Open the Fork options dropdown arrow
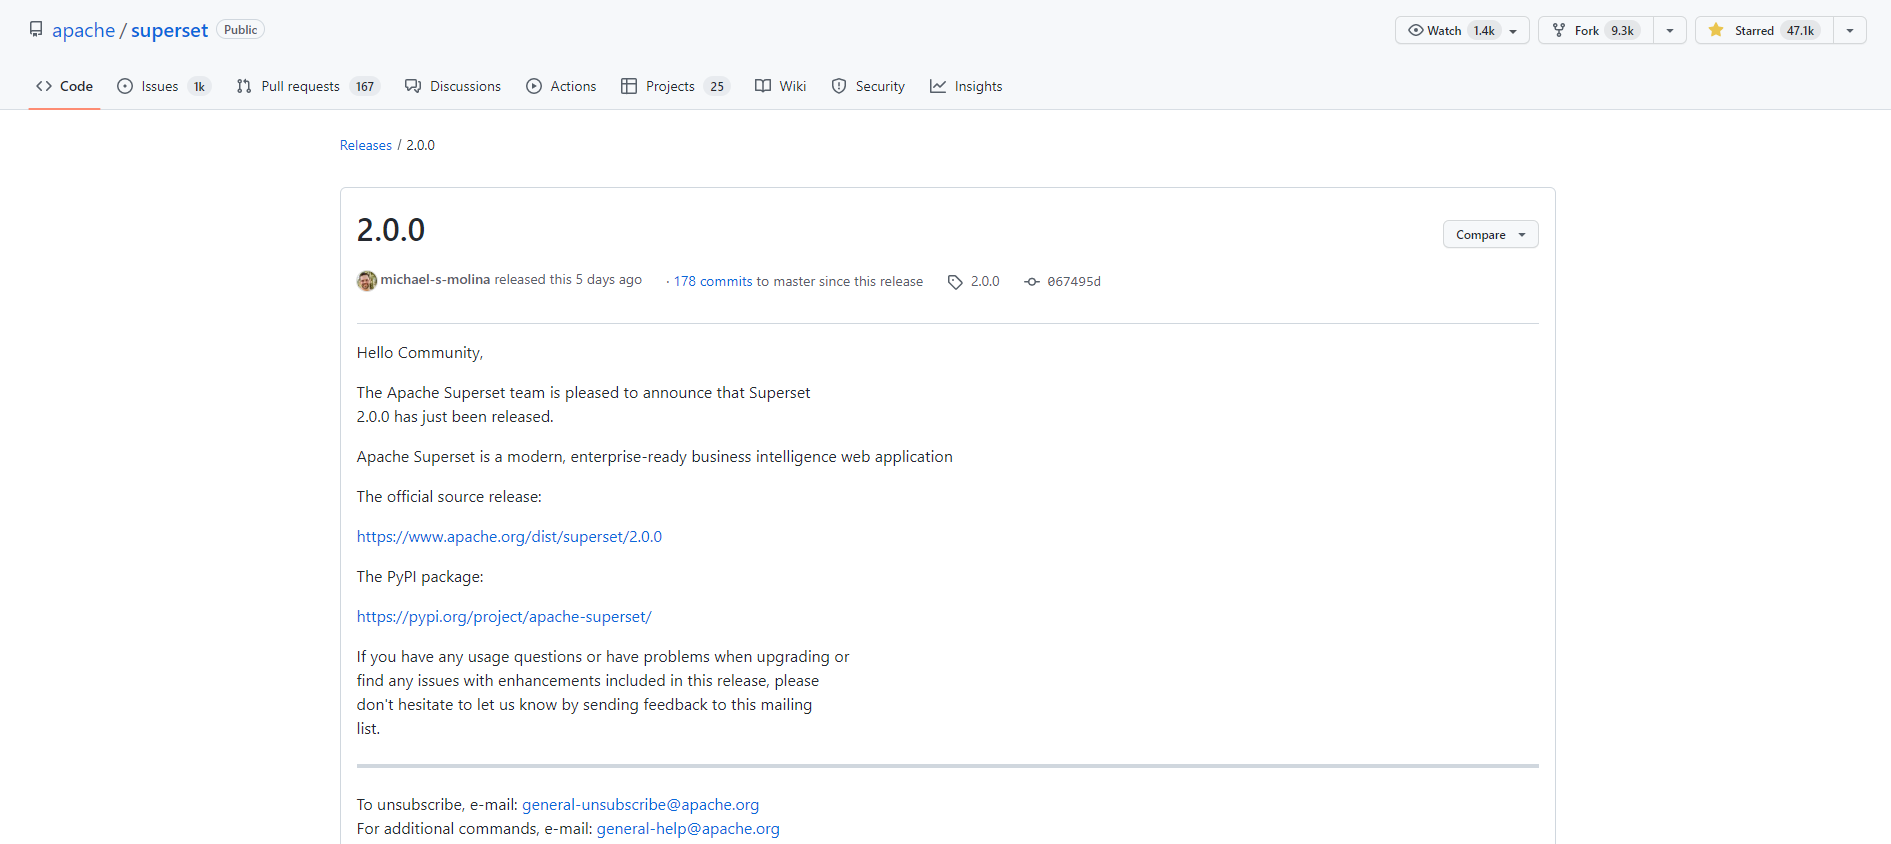Image resolution: width=1891 pixels, height=844 pixels. 1670,31
